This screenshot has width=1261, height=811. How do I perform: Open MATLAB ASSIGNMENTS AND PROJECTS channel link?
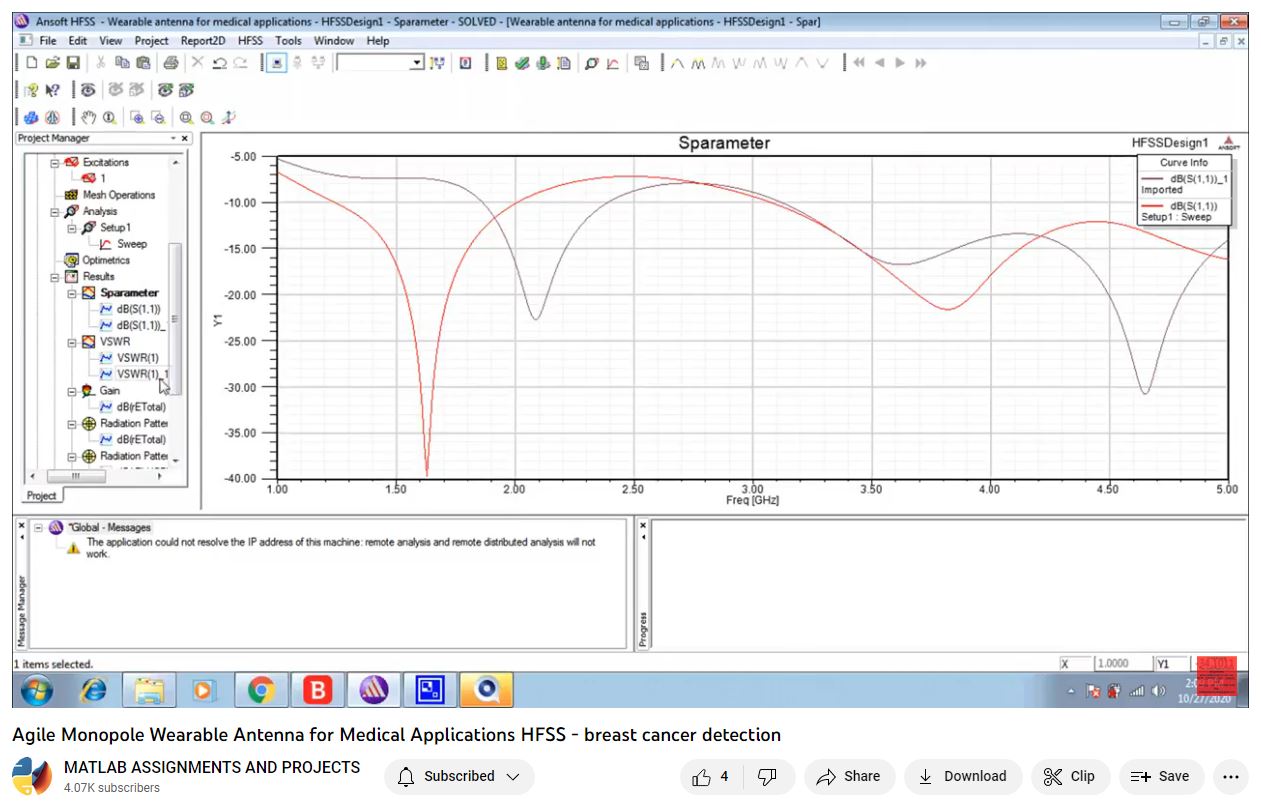tap(211, 767)
